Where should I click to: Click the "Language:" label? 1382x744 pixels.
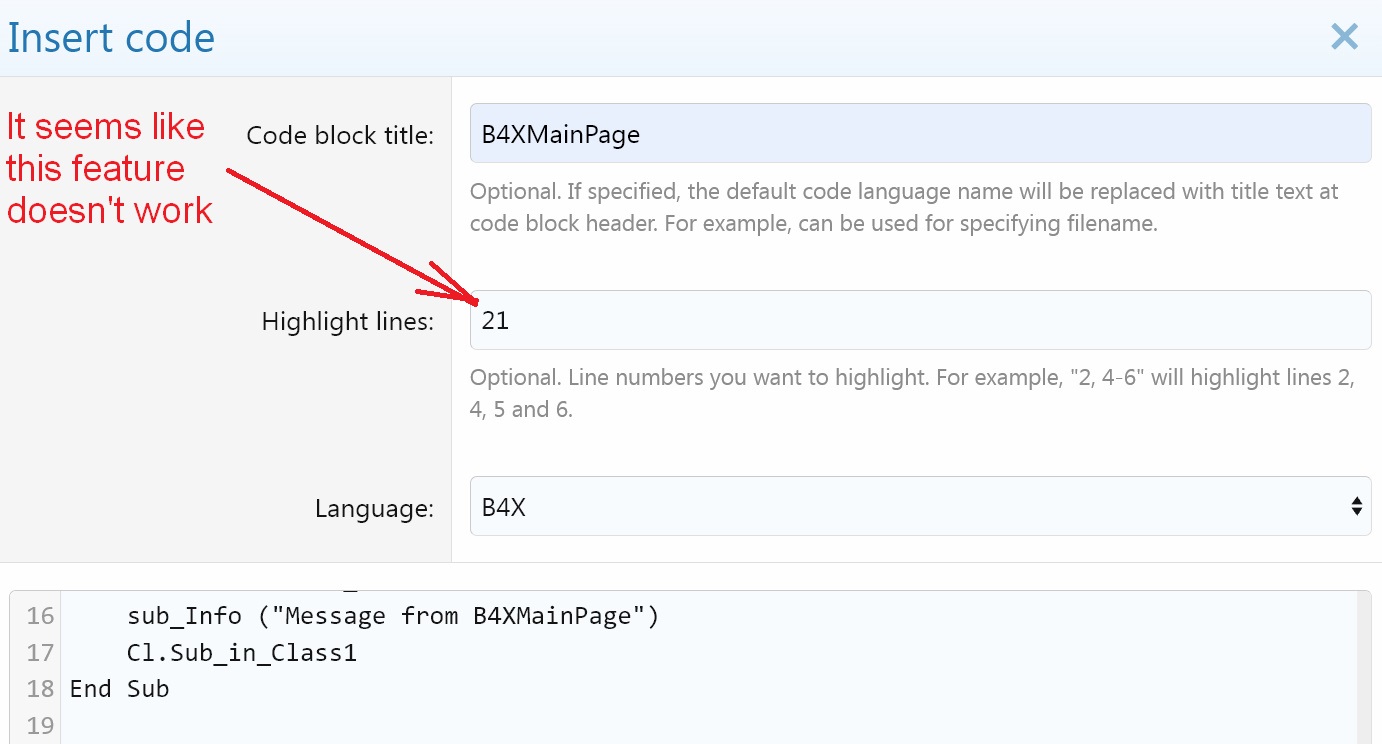click(374, 508)
